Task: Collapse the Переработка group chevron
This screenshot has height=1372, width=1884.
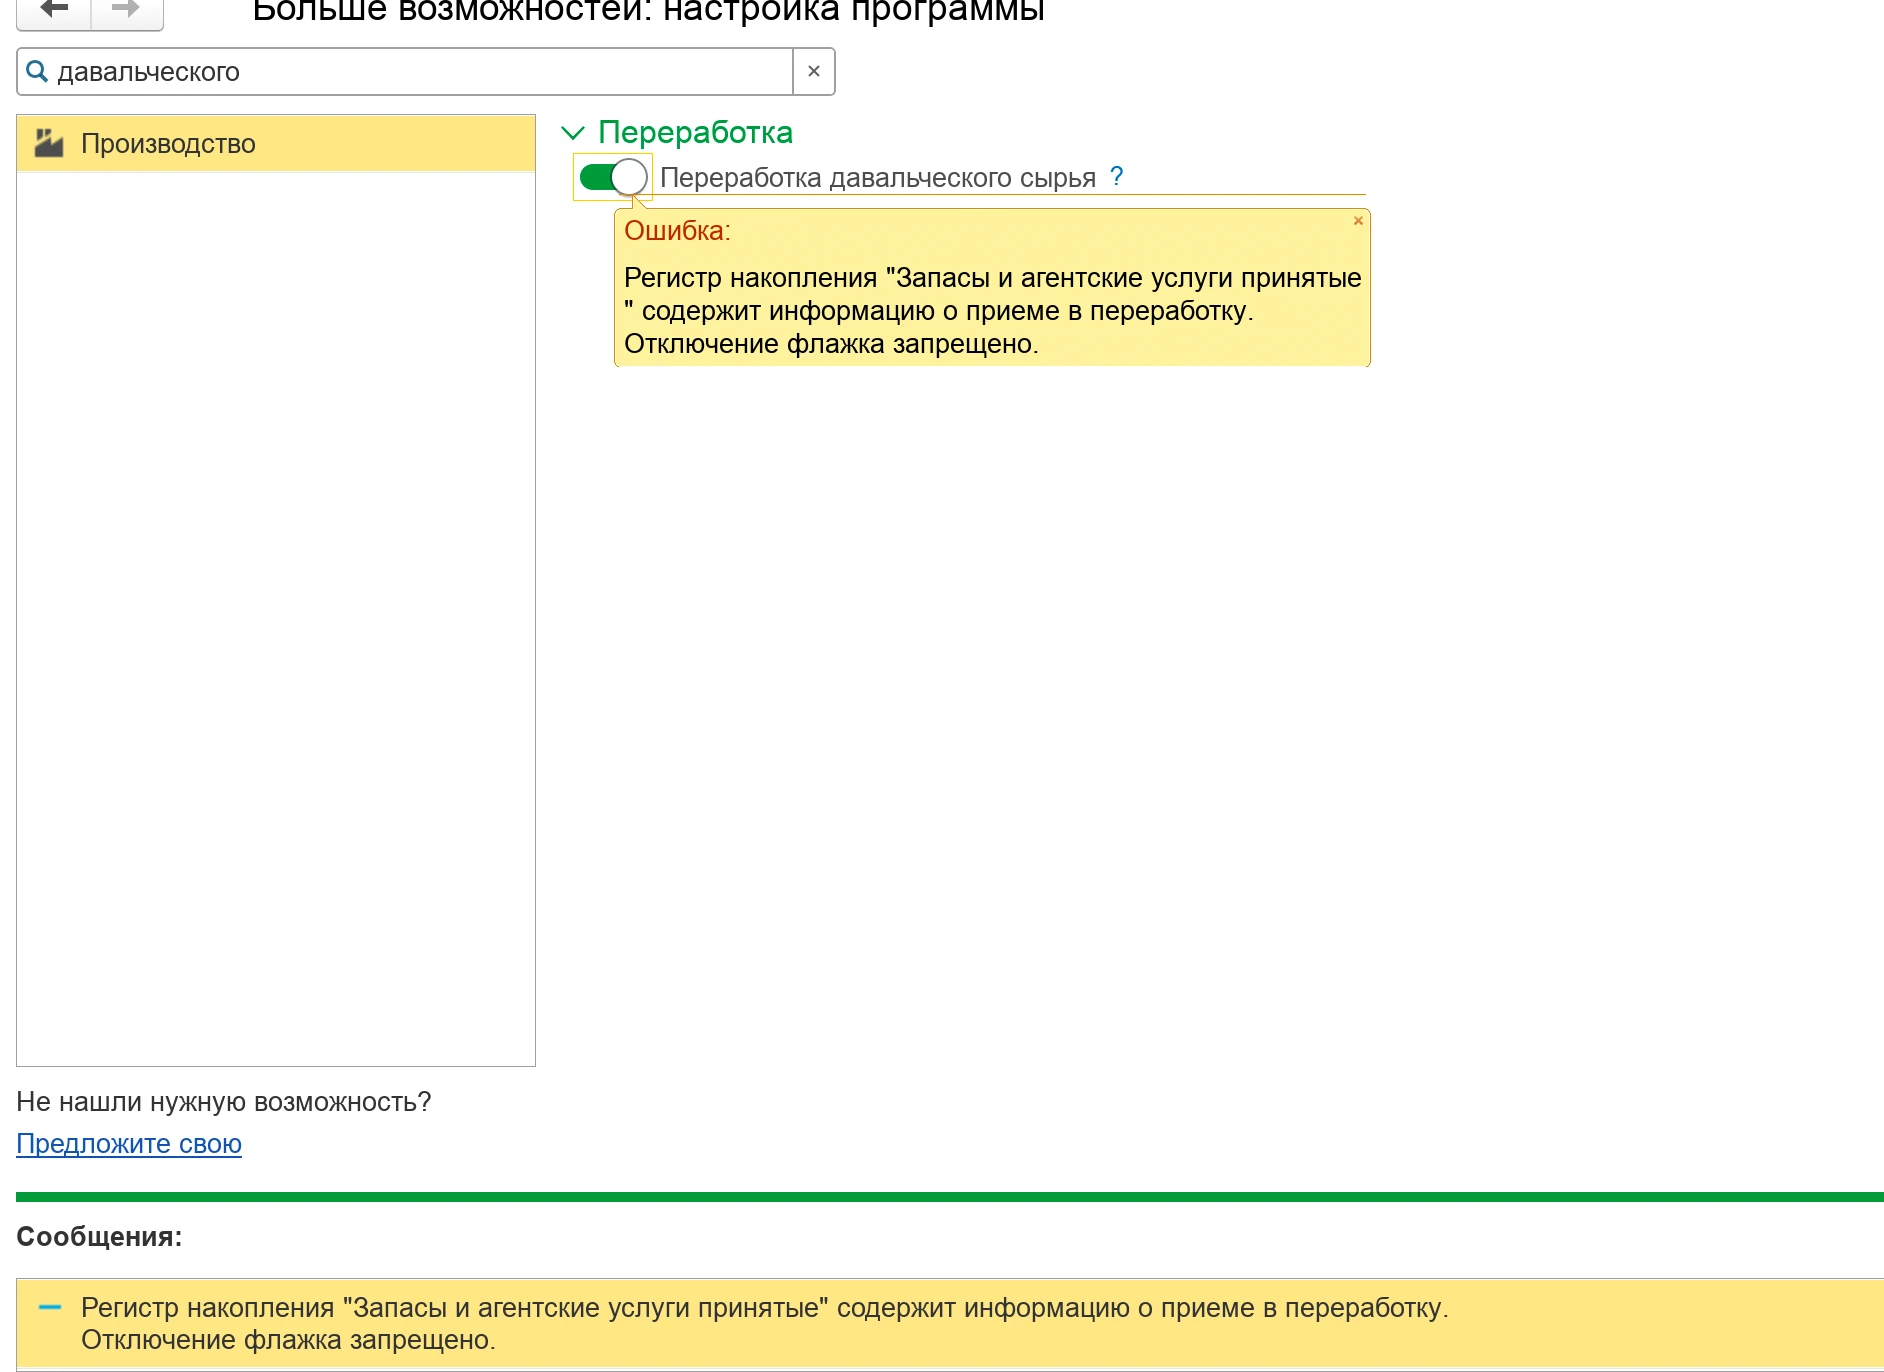Action: (573, 133)
